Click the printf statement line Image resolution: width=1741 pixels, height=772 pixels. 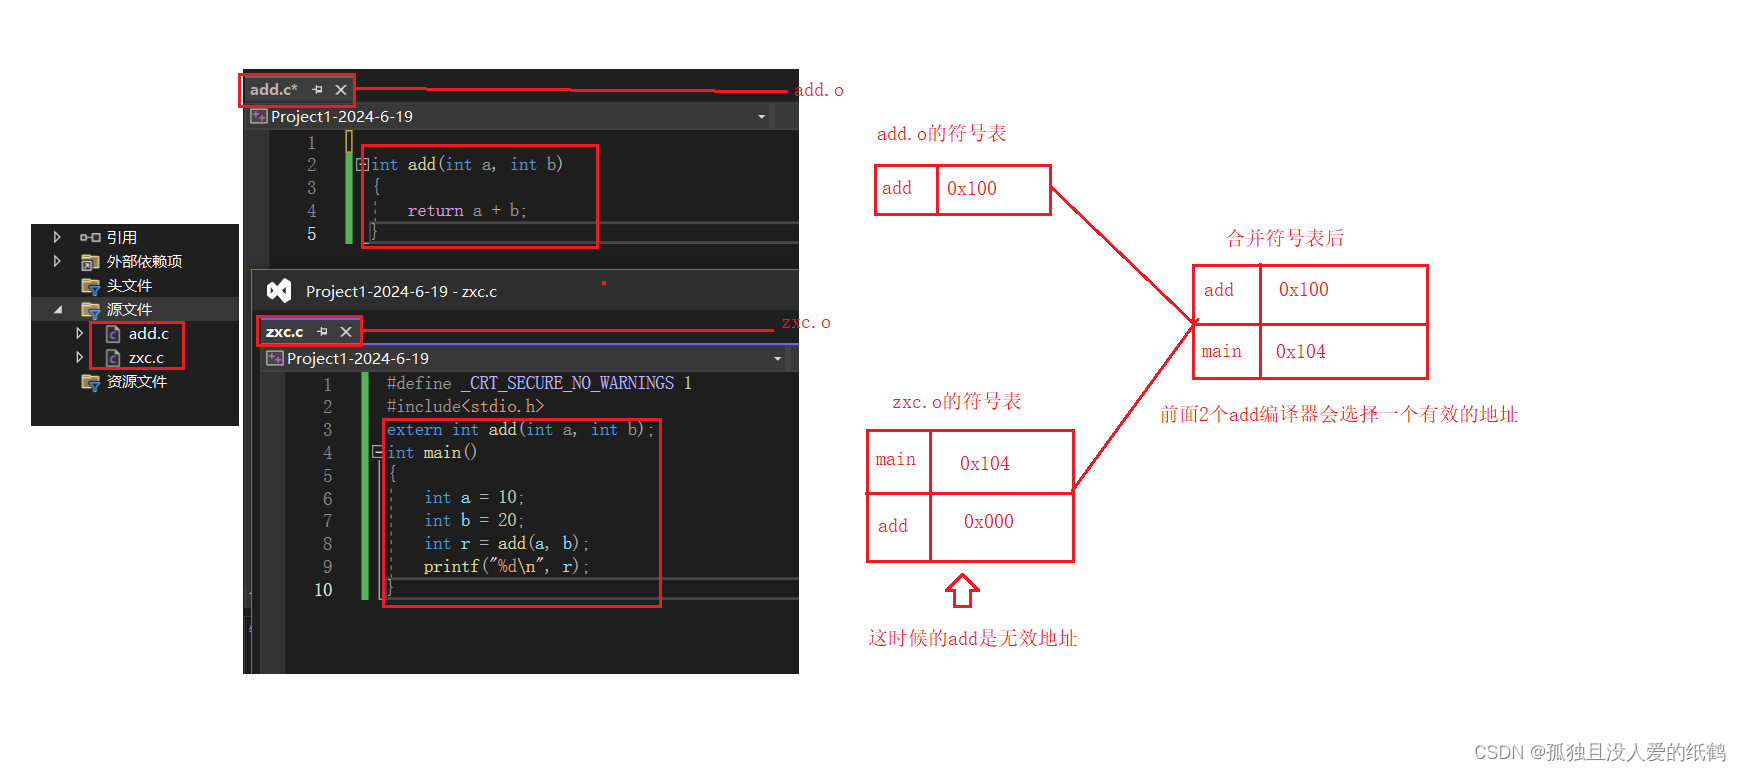506,566
